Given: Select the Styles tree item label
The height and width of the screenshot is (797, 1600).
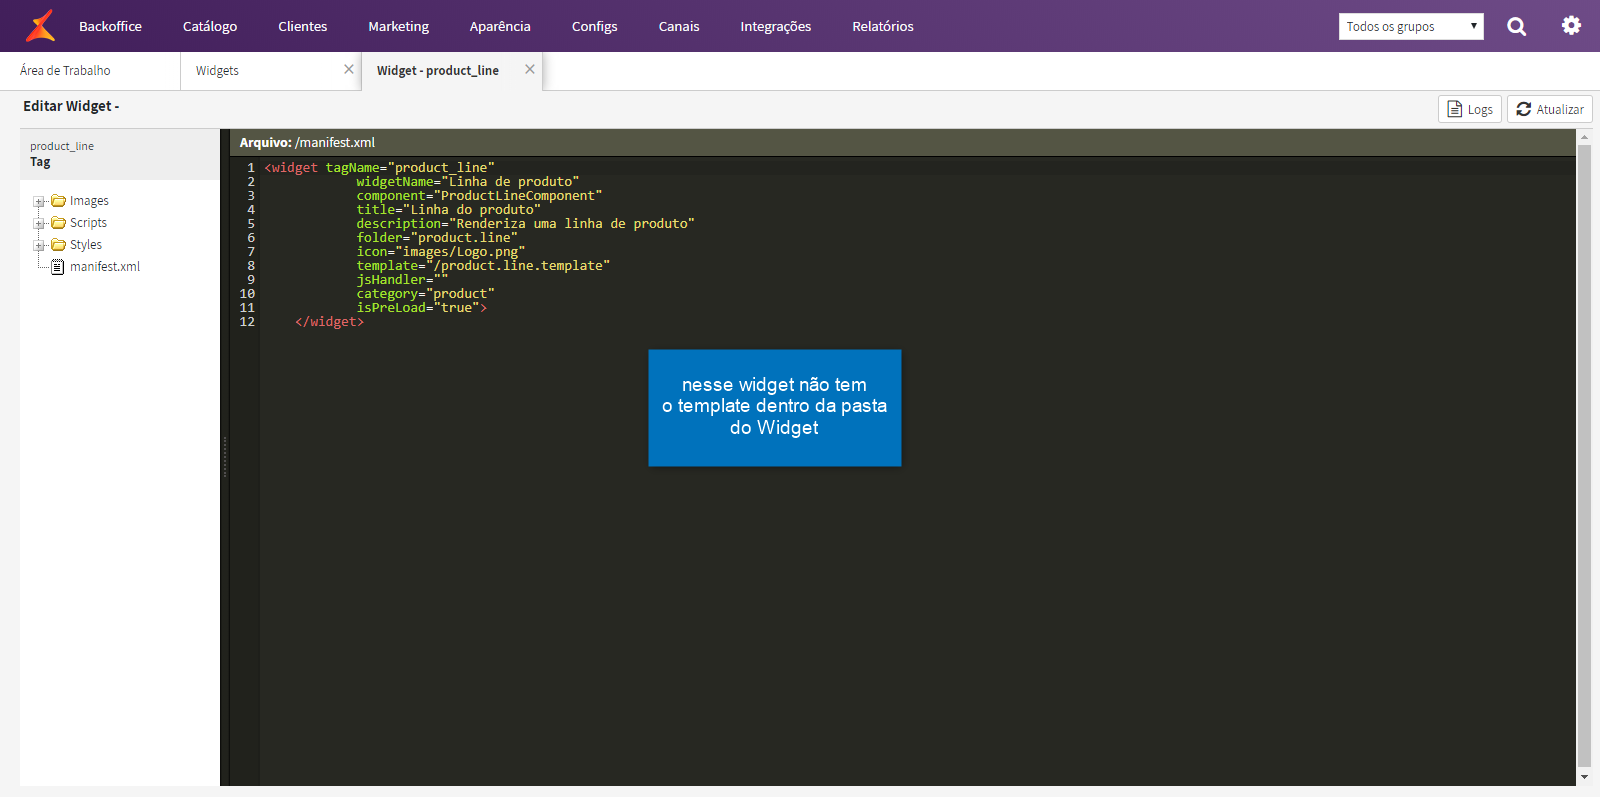Looking at the screenshot, I should (x=86, y=245).
